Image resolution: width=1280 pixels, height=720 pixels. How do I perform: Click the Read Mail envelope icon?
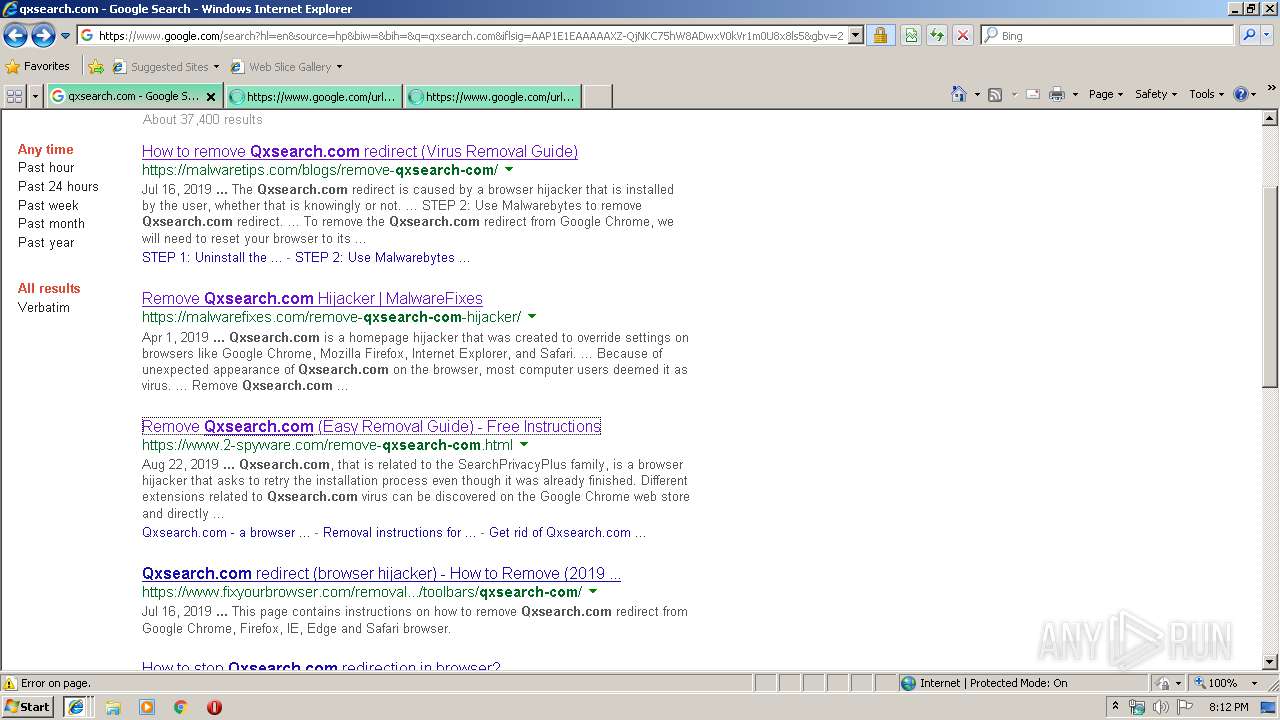(x=1032, y=94)
